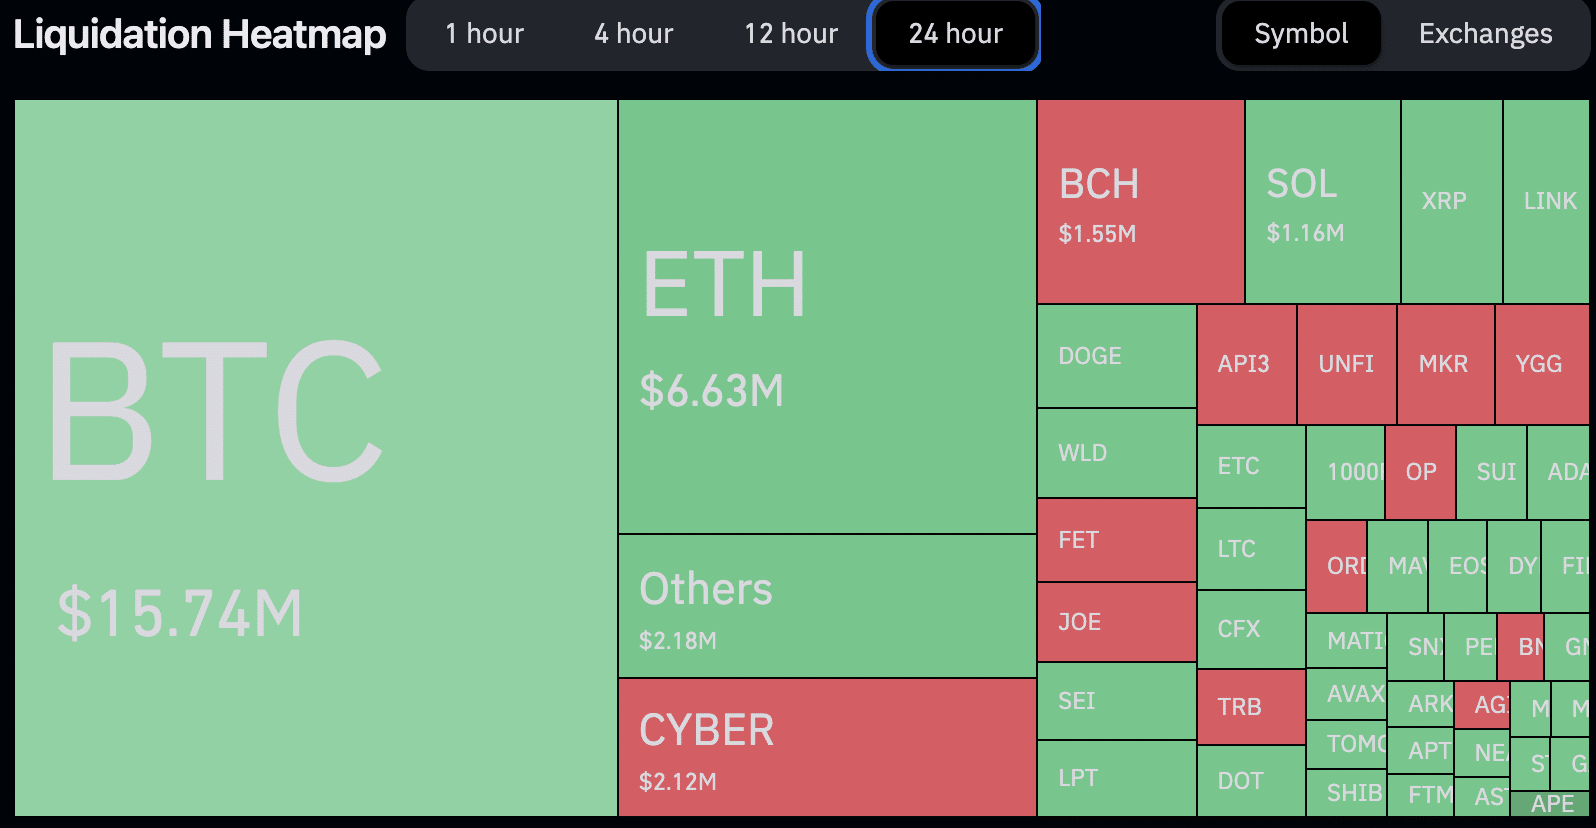The width and height of the screenshot is (1596, 828).
Task: Open the red FET tile
Action: (1116, 540)
